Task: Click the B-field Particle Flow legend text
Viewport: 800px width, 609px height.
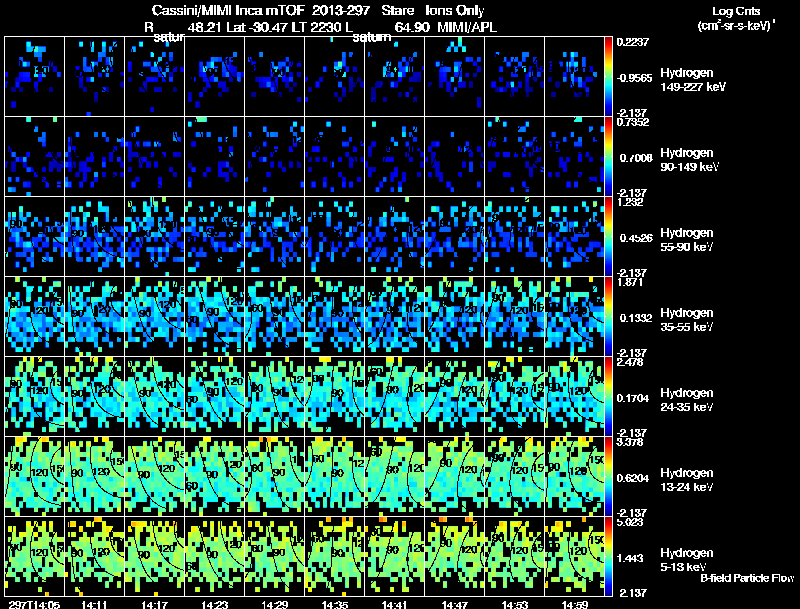Action: pyautogui.click(x=746, y=578)
